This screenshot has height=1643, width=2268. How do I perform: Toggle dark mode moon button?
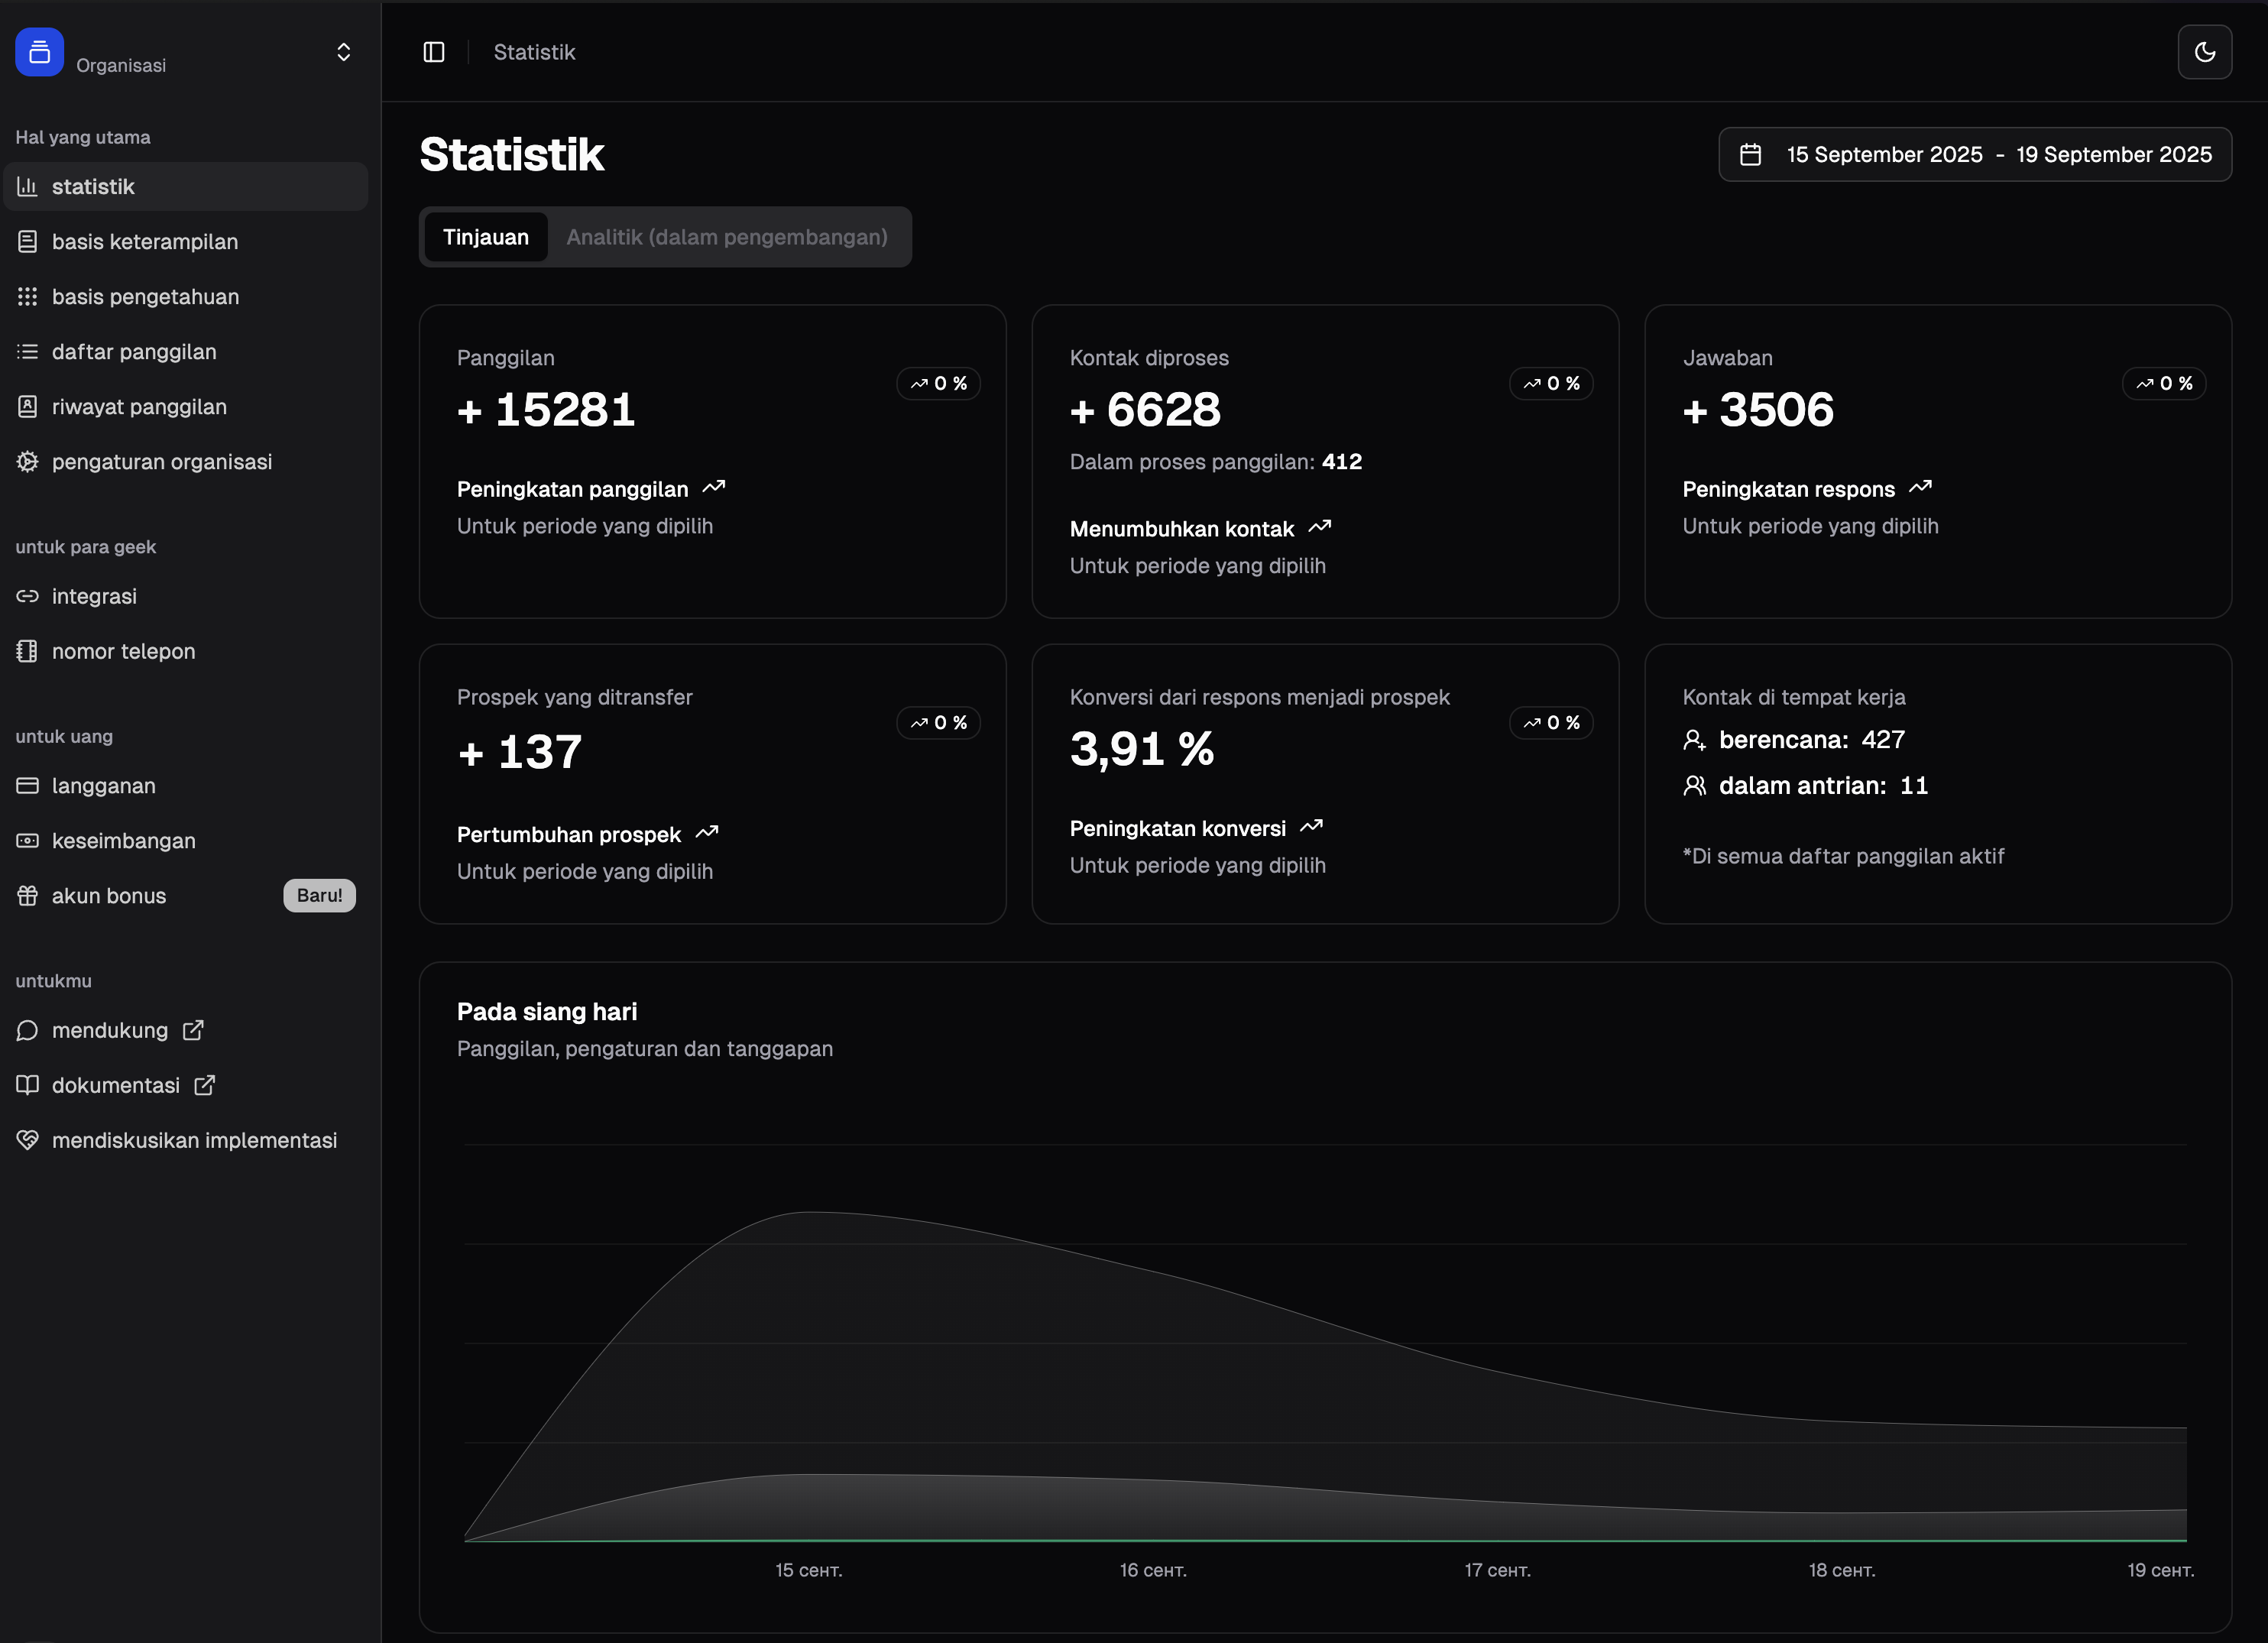(x=2204, y=52)
